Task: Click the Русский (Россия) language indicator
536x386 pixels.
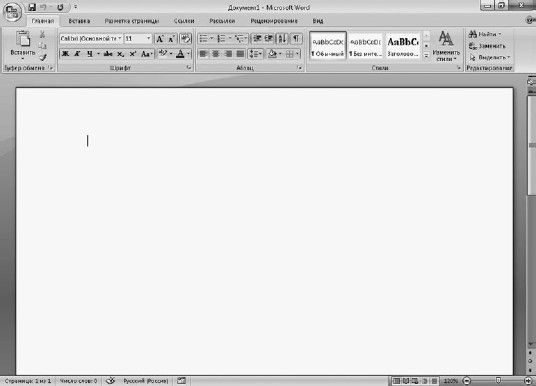Action: pos(146,381)
